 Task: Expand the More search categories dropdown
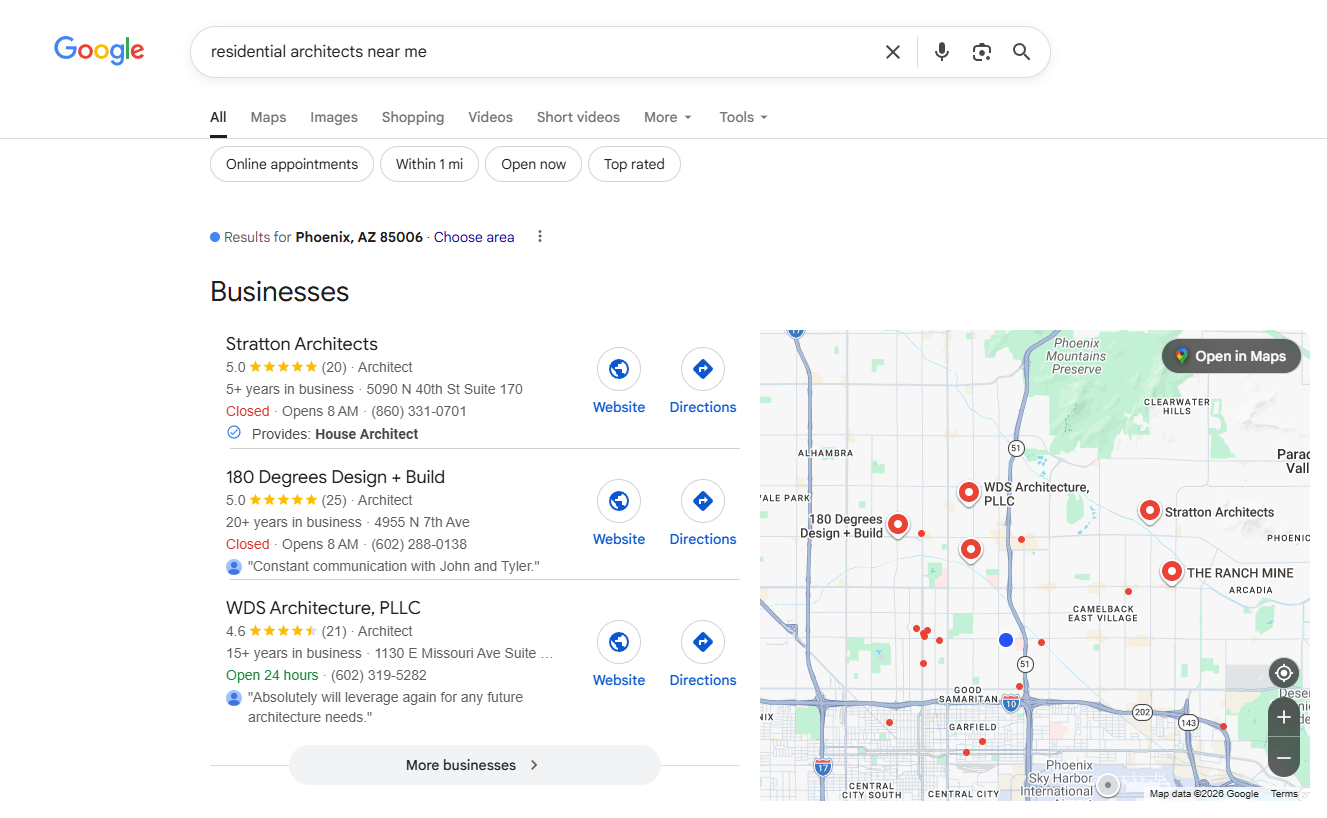click(668, 117)
